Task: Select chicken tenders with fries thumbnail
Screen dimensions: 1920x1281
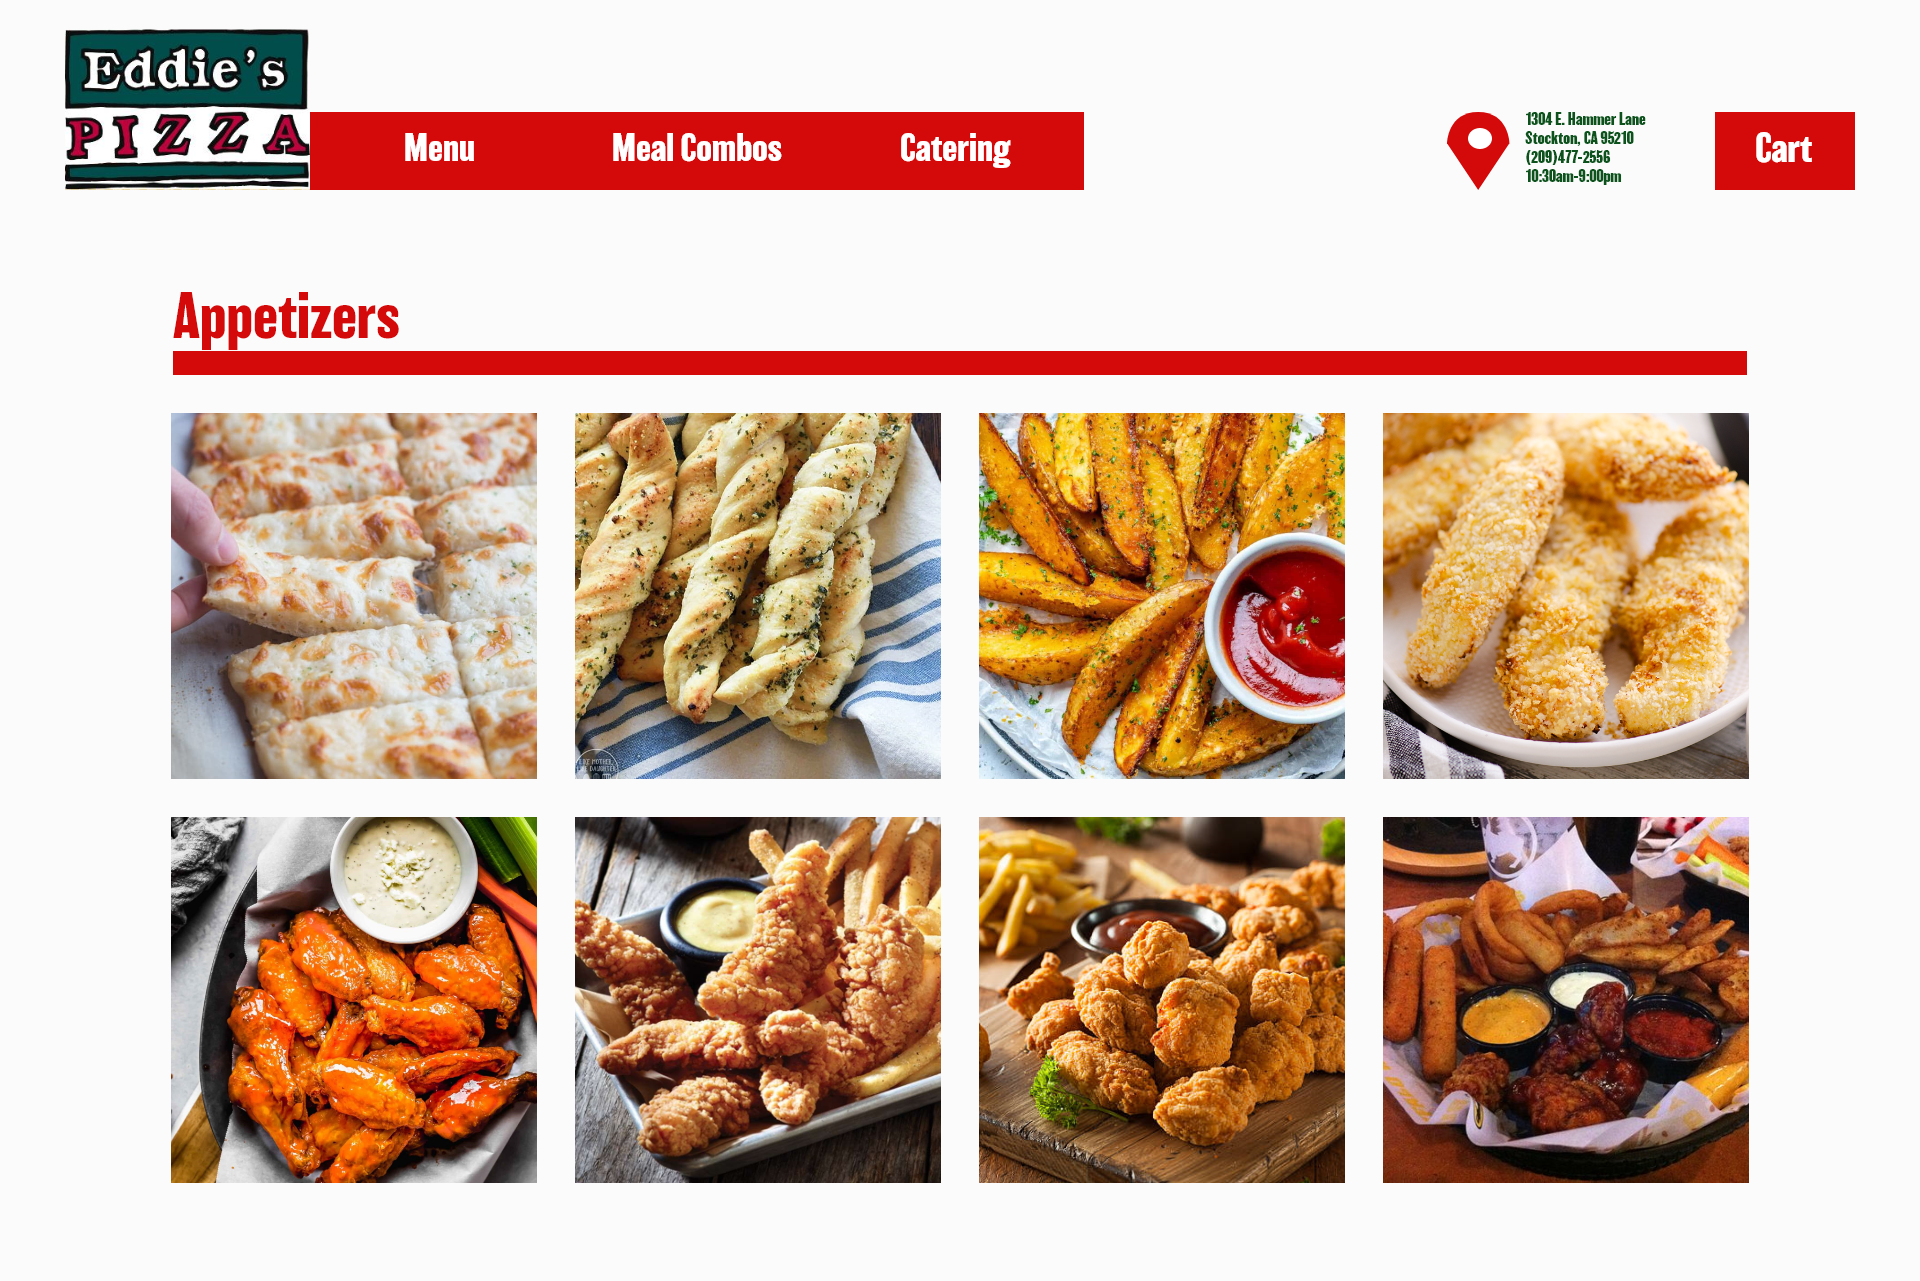Action: (758, 1000)
